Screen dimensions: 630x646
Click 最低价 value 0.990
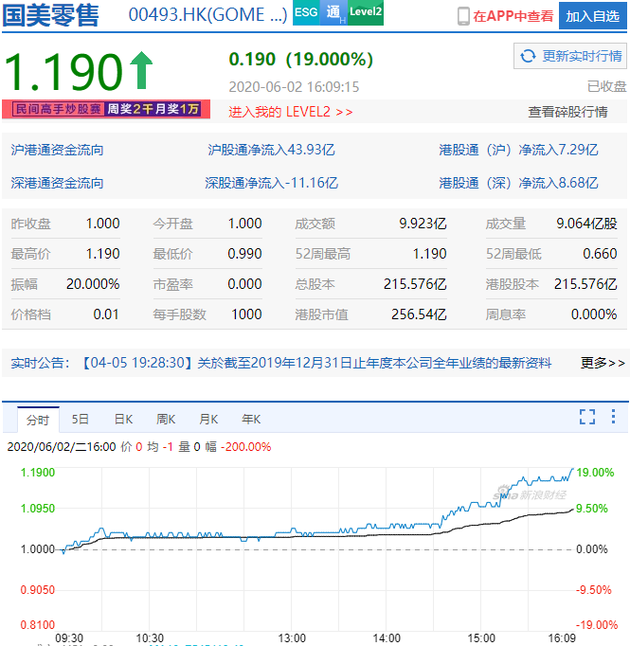click(x=245, y=254)
